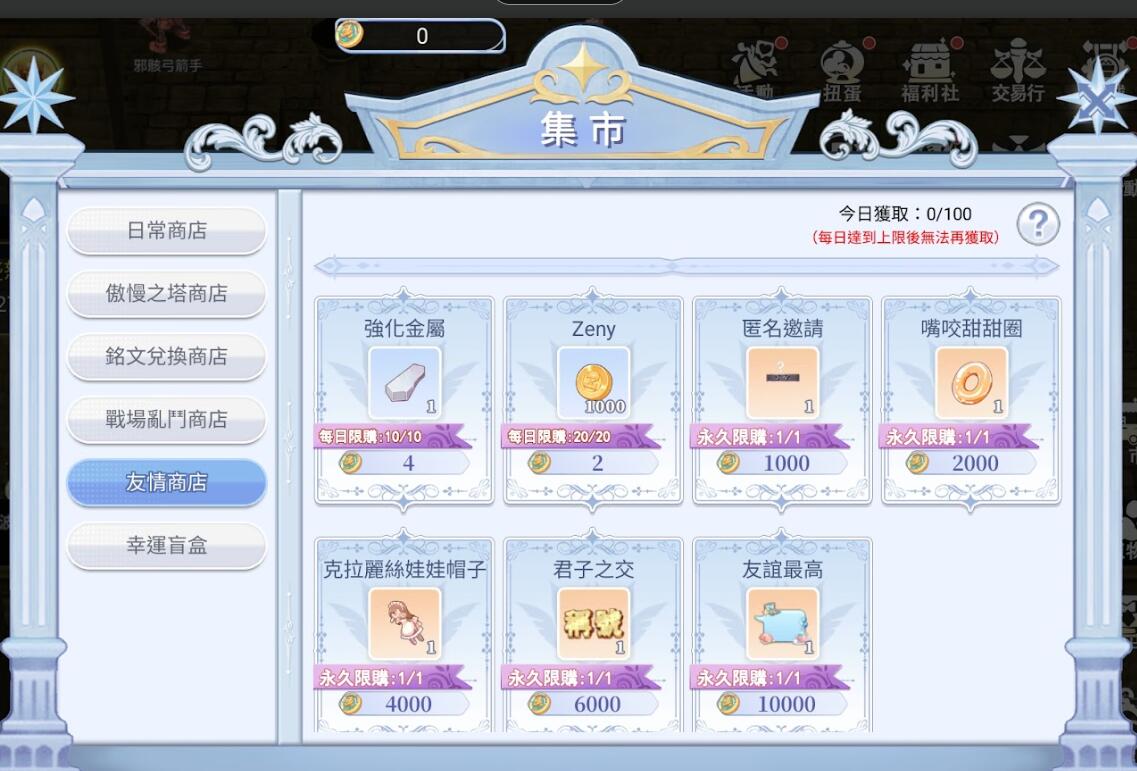Open the 傲慢之塔商店 tab

pyautogui.click(x=167, y=294)
